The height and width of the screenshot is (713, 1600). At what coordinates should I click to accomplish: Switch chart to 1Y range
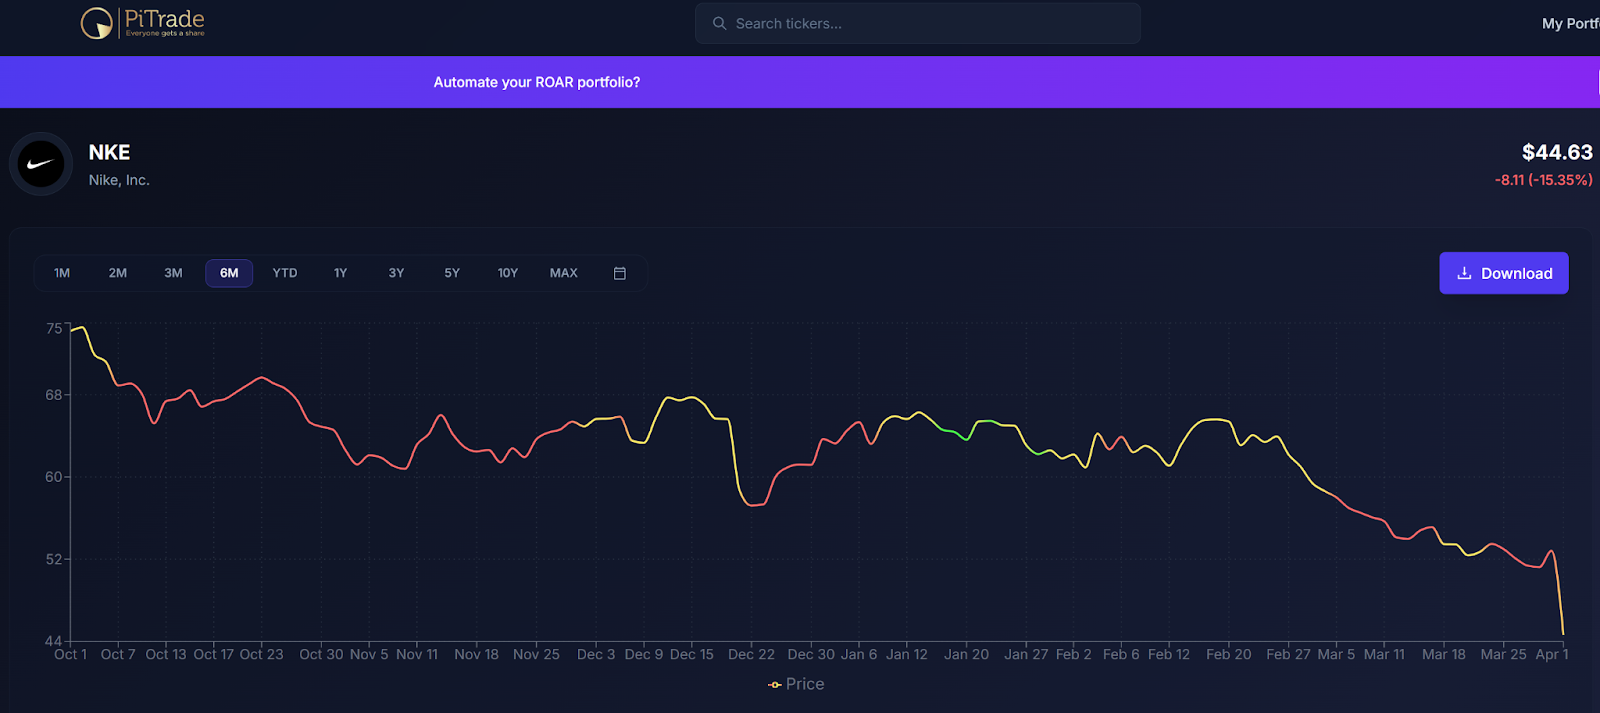tap(341, 273)
